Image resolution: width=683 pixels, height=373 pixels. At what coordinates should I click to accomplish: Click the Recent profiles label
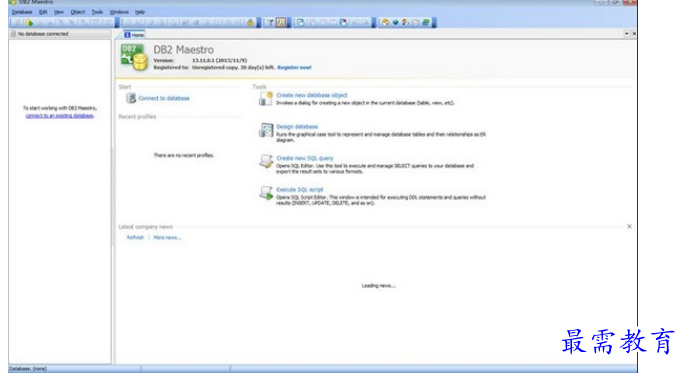click(x=137, y=117)
